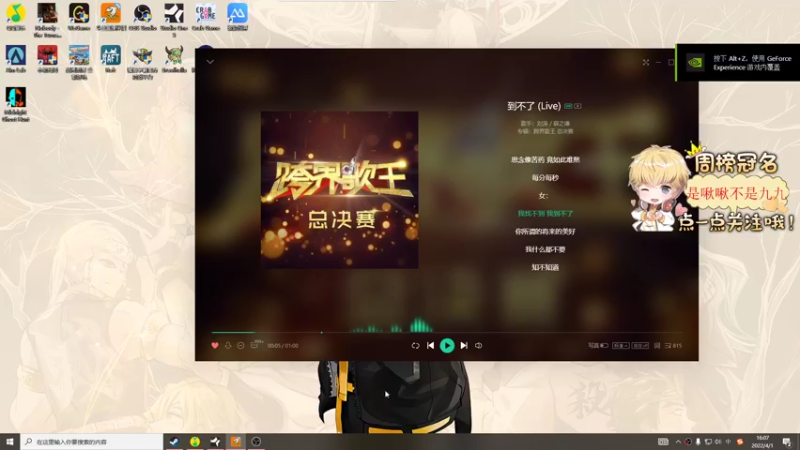Open the playlist queue showing 815
Screen dimensions: 800x450
(x=673, y=345)
